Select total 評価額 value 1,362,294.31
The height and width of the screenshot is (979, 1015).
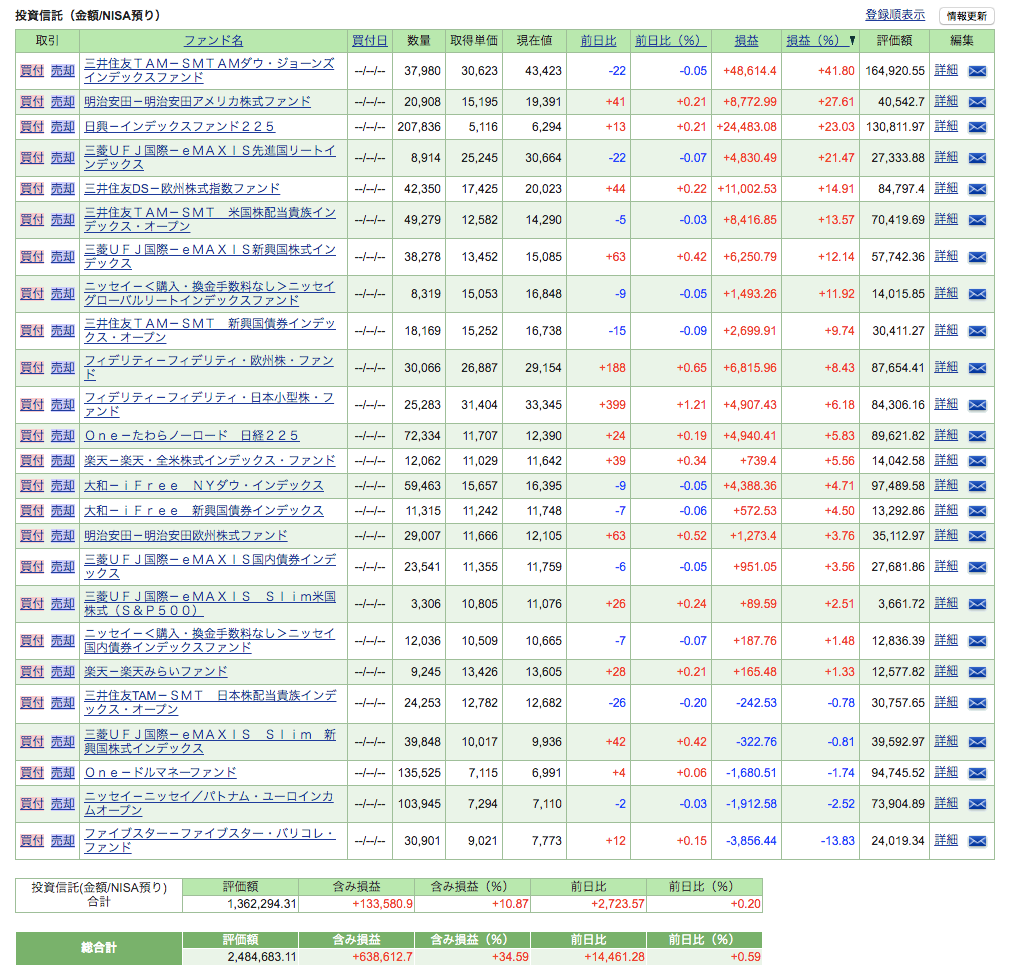(262, 904)
